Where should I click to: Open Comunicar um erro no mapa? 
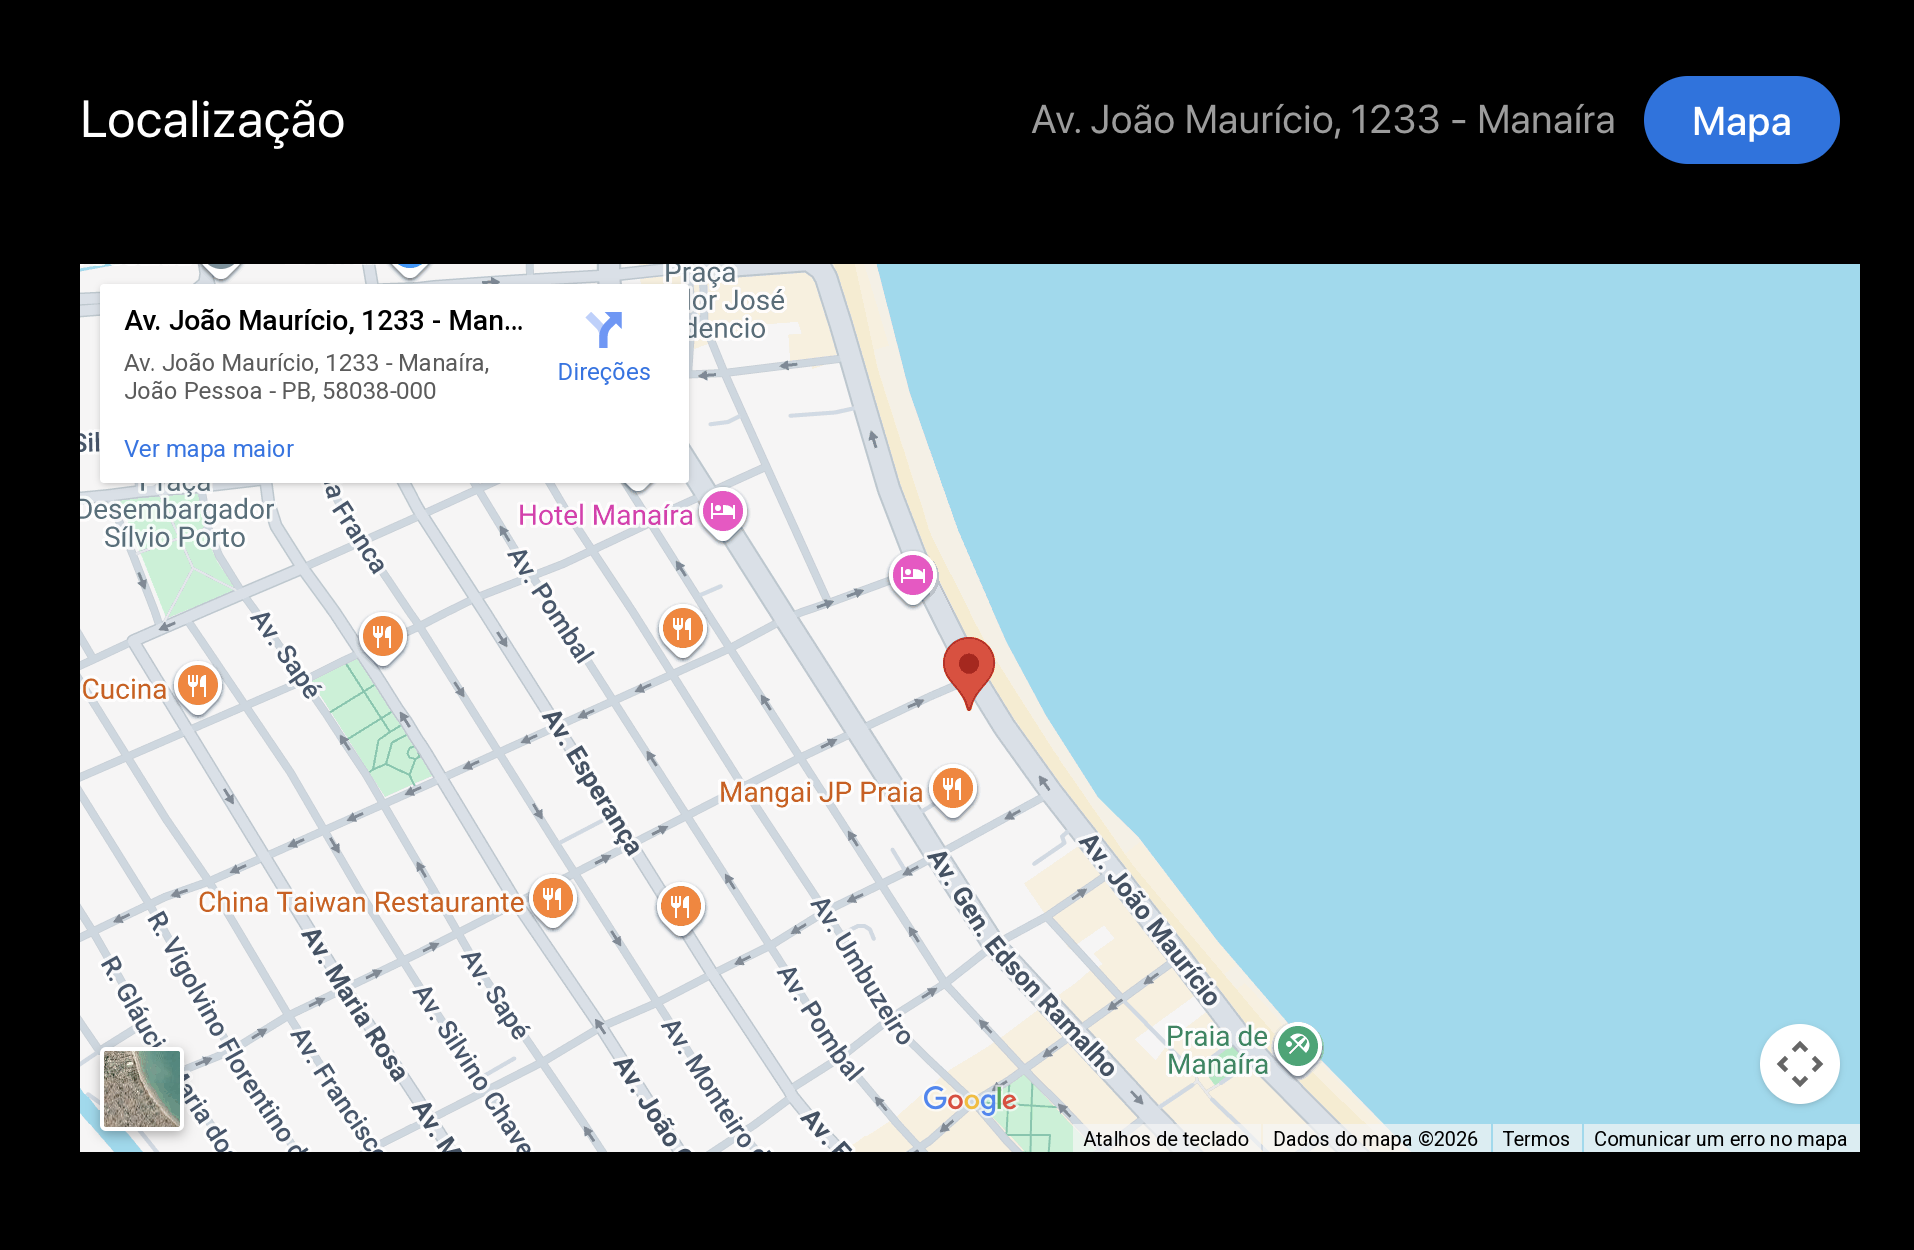pos(1719,1139)
